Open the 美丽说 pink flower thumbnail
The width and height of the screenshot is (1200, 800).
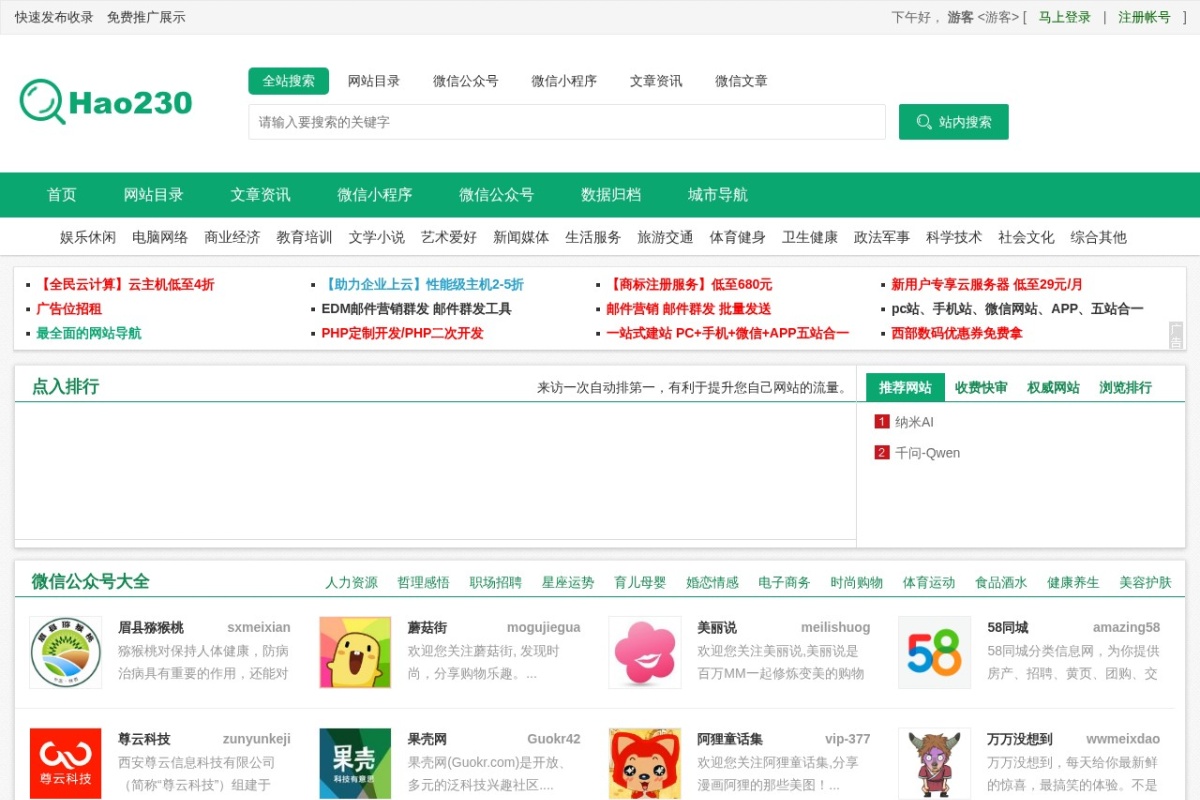point(645,652)
